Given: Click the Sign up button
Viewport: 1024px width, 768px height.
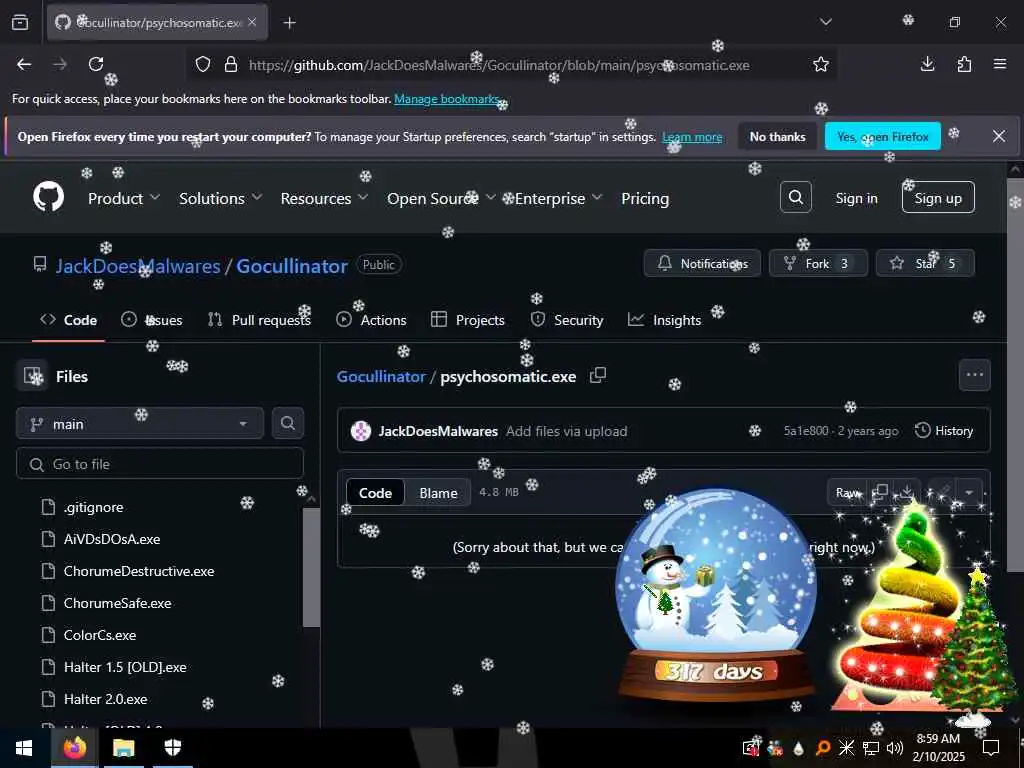Looking at the screenshot, I should pos(938,198).
